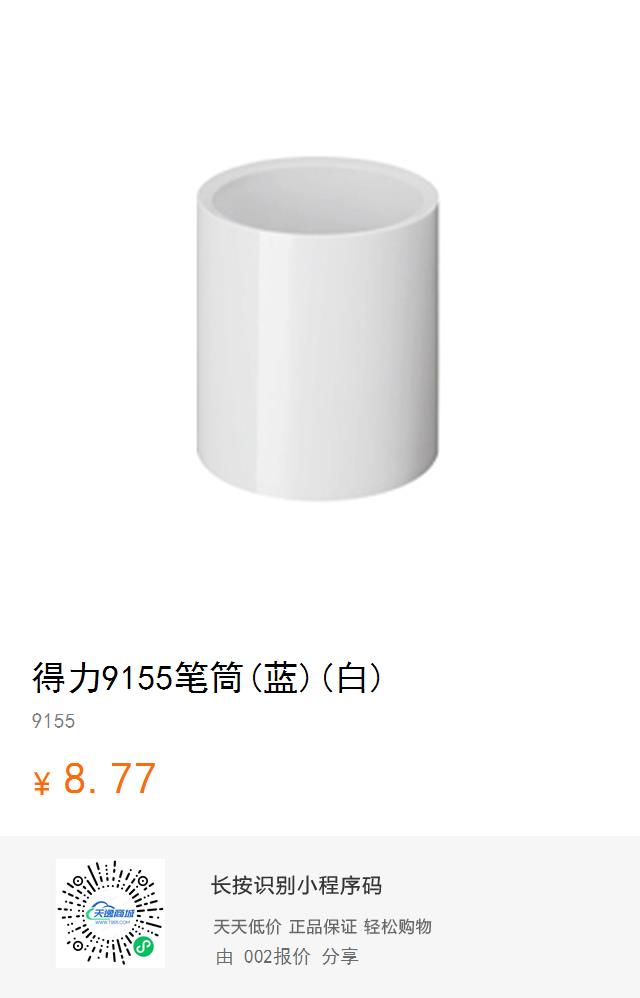Tap the mini program QR code
Image resolution: width=640 pixels, height=998 pixels.
(x=110, y=913)
